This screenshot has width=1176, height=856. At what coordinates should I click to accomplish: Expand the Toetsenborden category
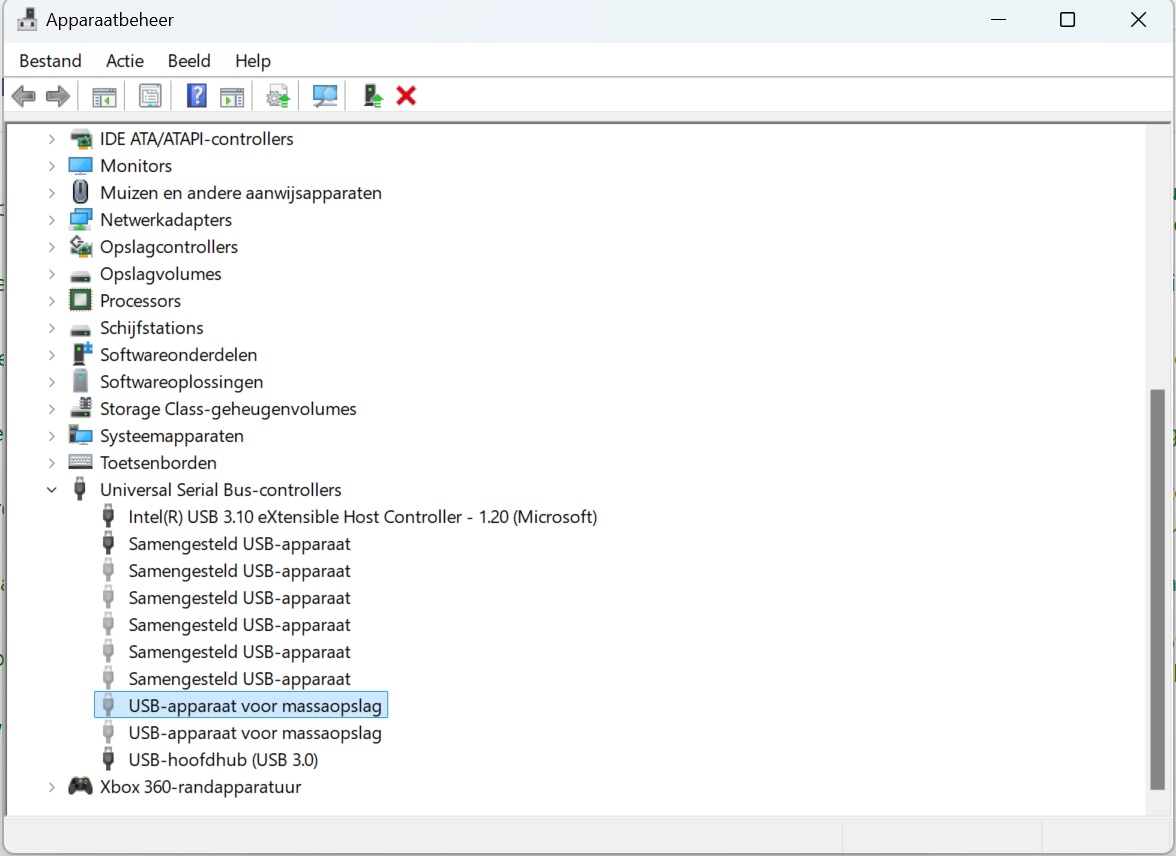pos(52,463)
